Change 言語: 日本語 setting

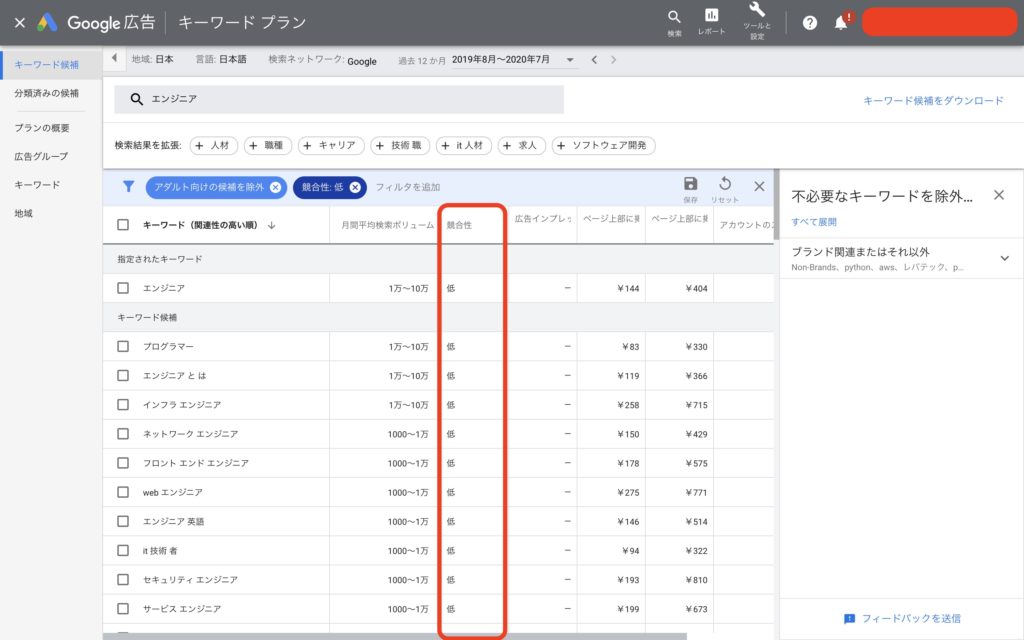(221, 59)
